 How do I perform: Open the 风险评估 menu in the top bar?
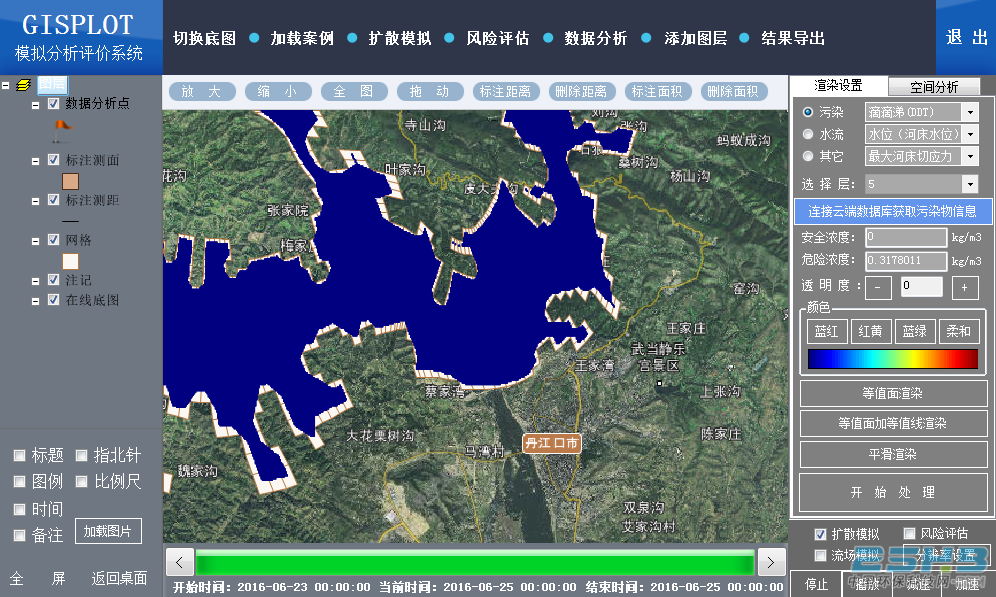pos(498,38)
